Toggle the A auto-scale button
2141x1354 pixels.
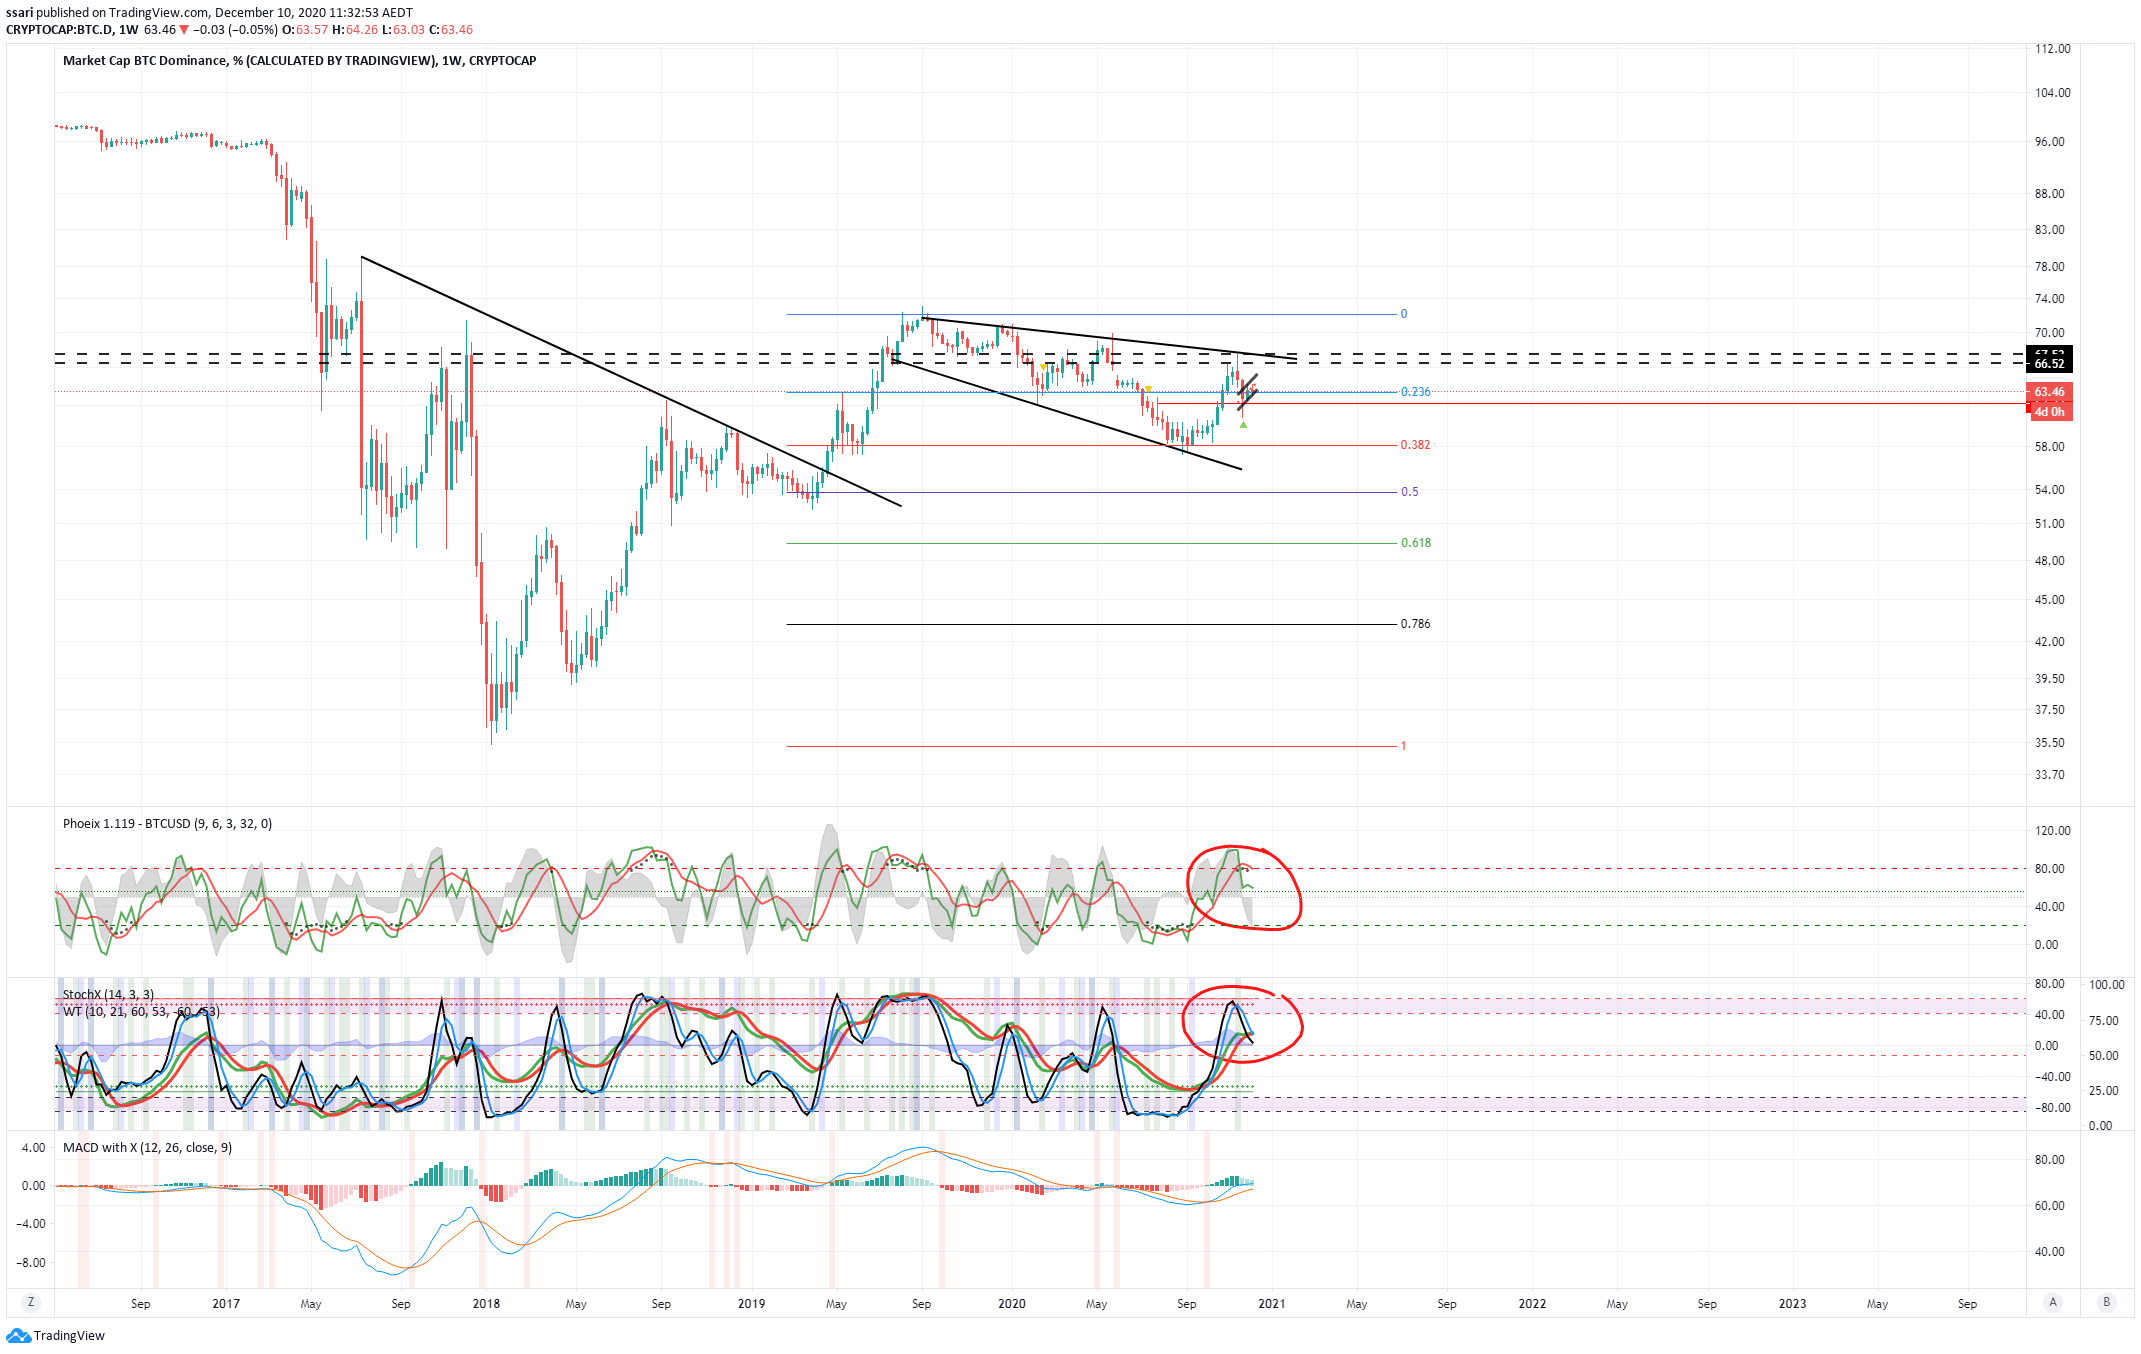point(2053,1302)
